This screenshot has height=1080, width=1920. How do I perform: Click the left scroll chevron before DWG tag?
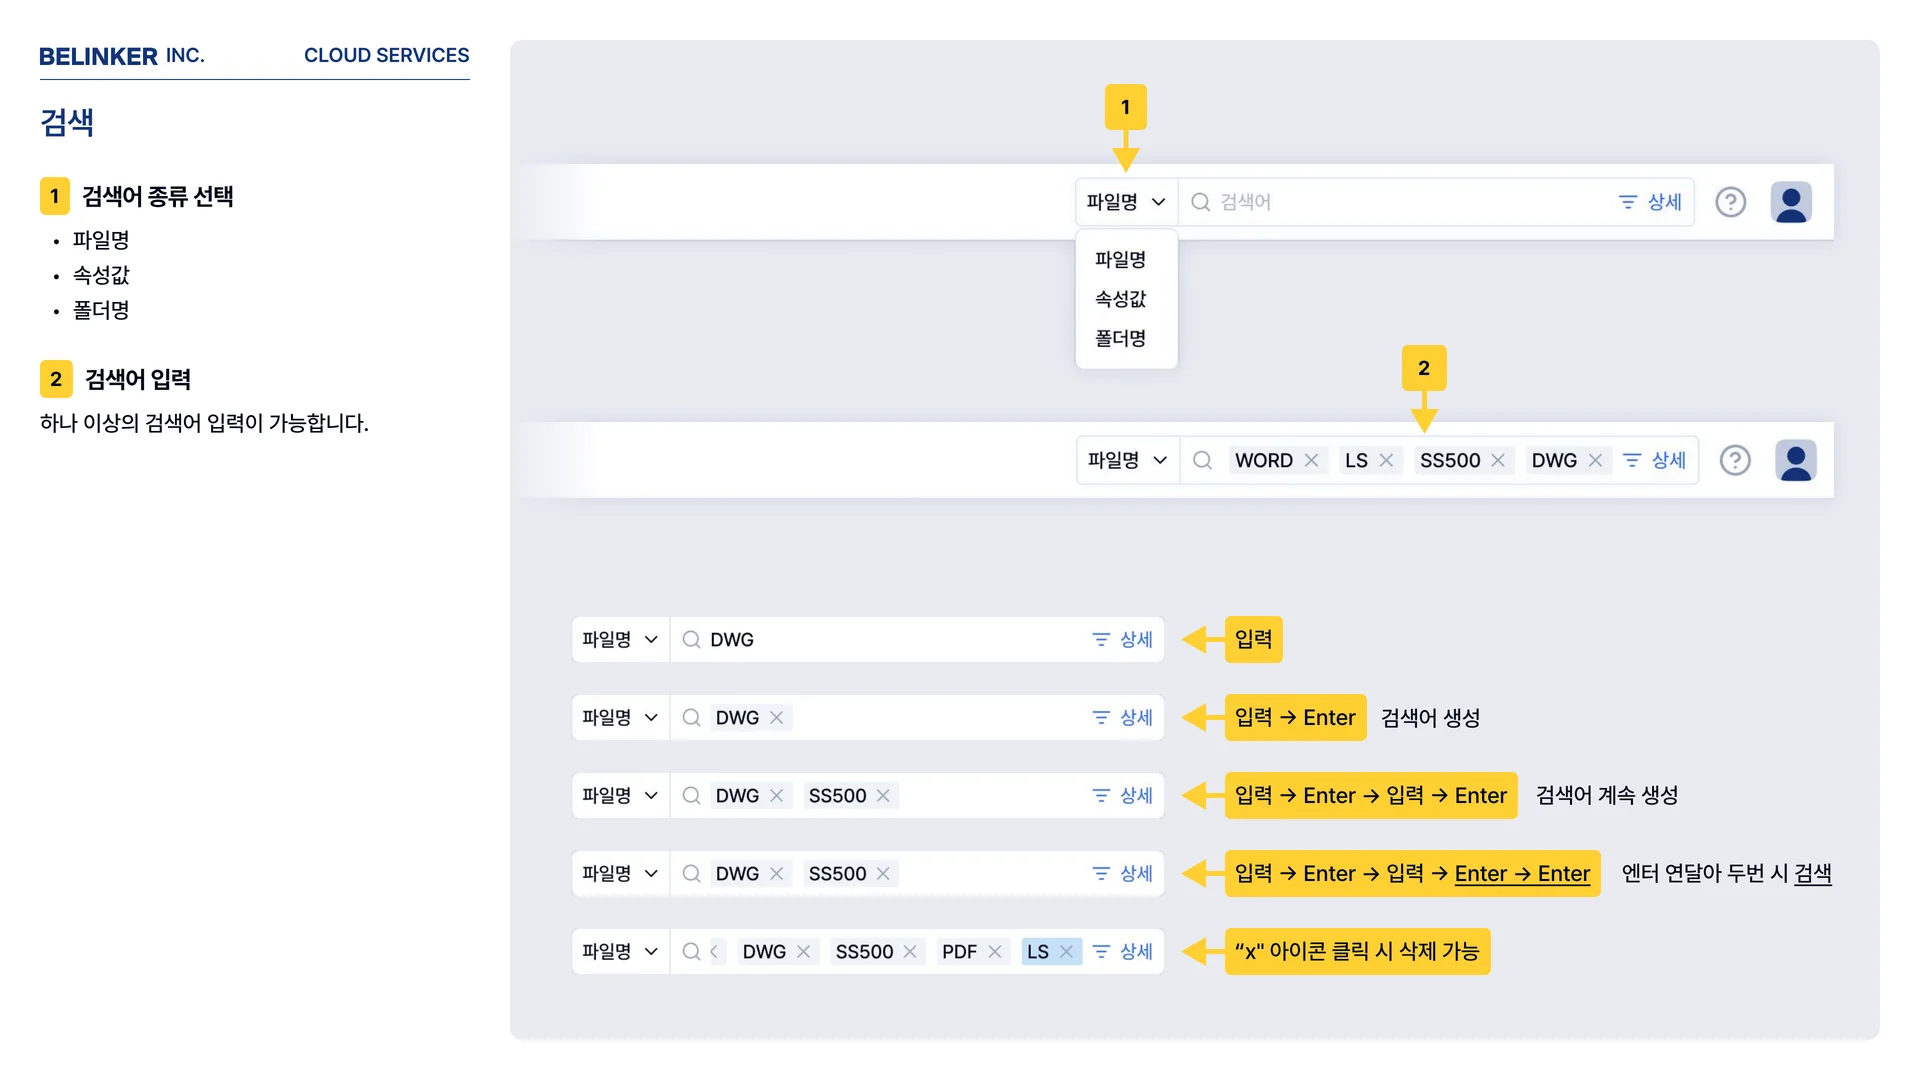tap(714, 952)
